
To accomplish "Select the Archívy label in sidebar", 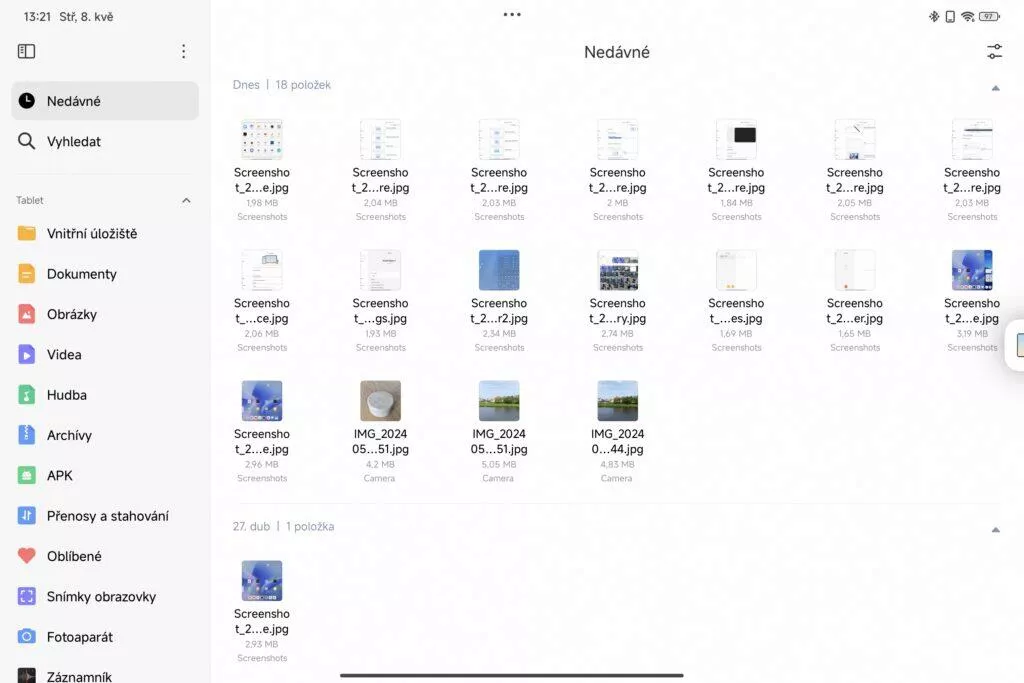I will pyautogui.click(x=69, y=435).
